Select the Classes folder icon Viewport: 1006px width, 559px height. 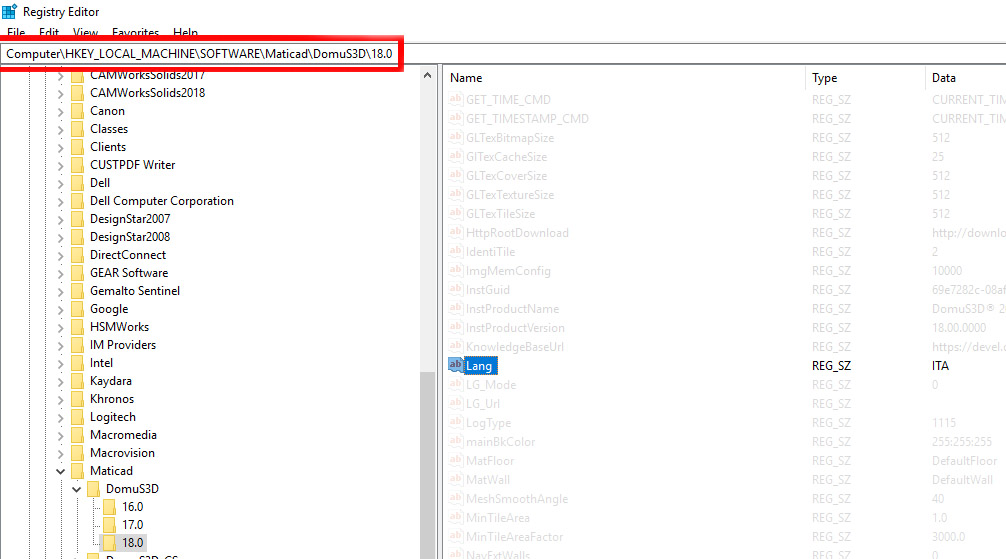[x=78, y=128]
